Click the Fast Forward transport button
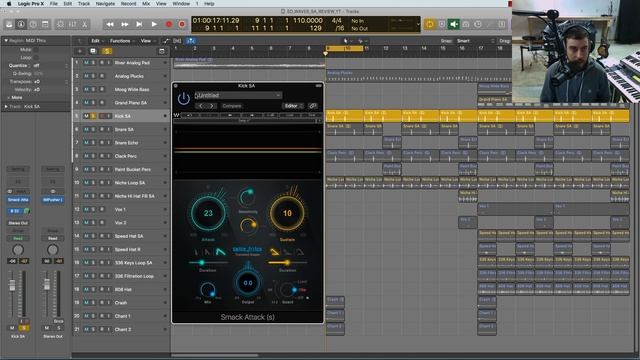 [124, 24]
